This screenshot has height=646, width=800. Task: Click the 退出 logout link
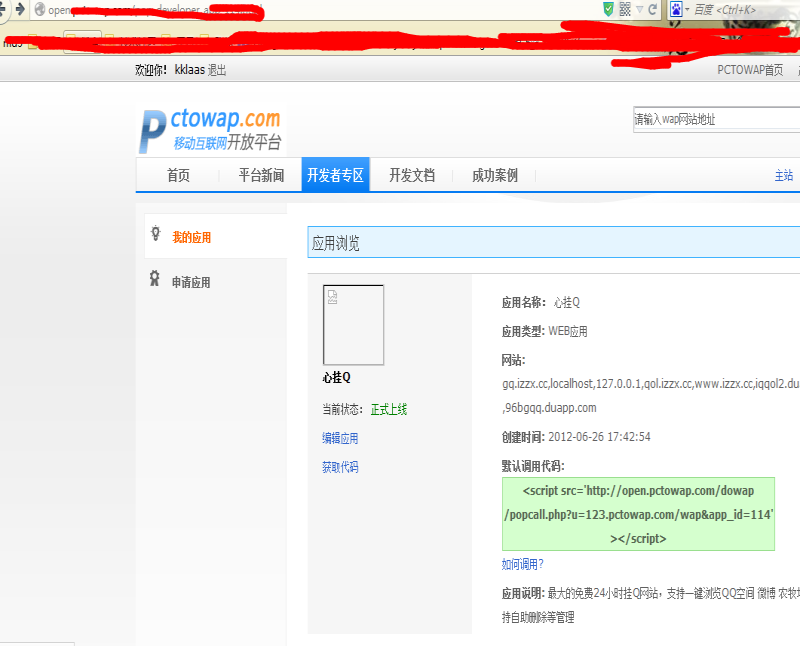point(217,70)
